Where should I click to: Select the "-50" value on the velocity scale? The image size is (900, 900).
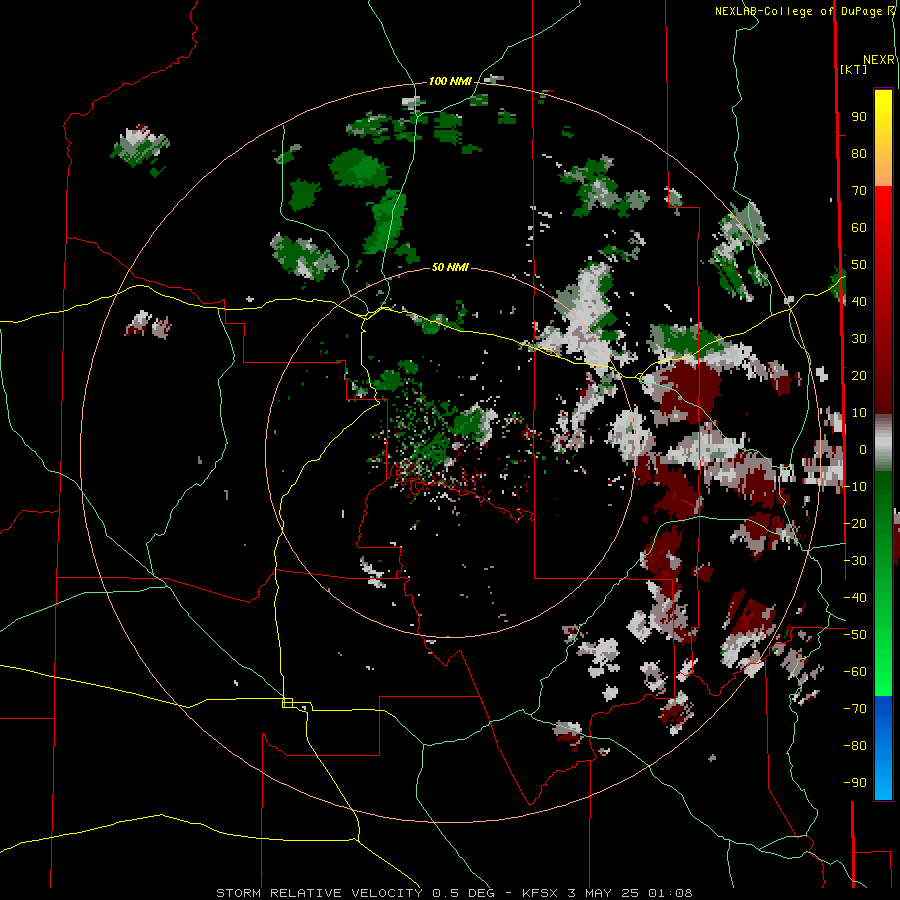point(855,635)
